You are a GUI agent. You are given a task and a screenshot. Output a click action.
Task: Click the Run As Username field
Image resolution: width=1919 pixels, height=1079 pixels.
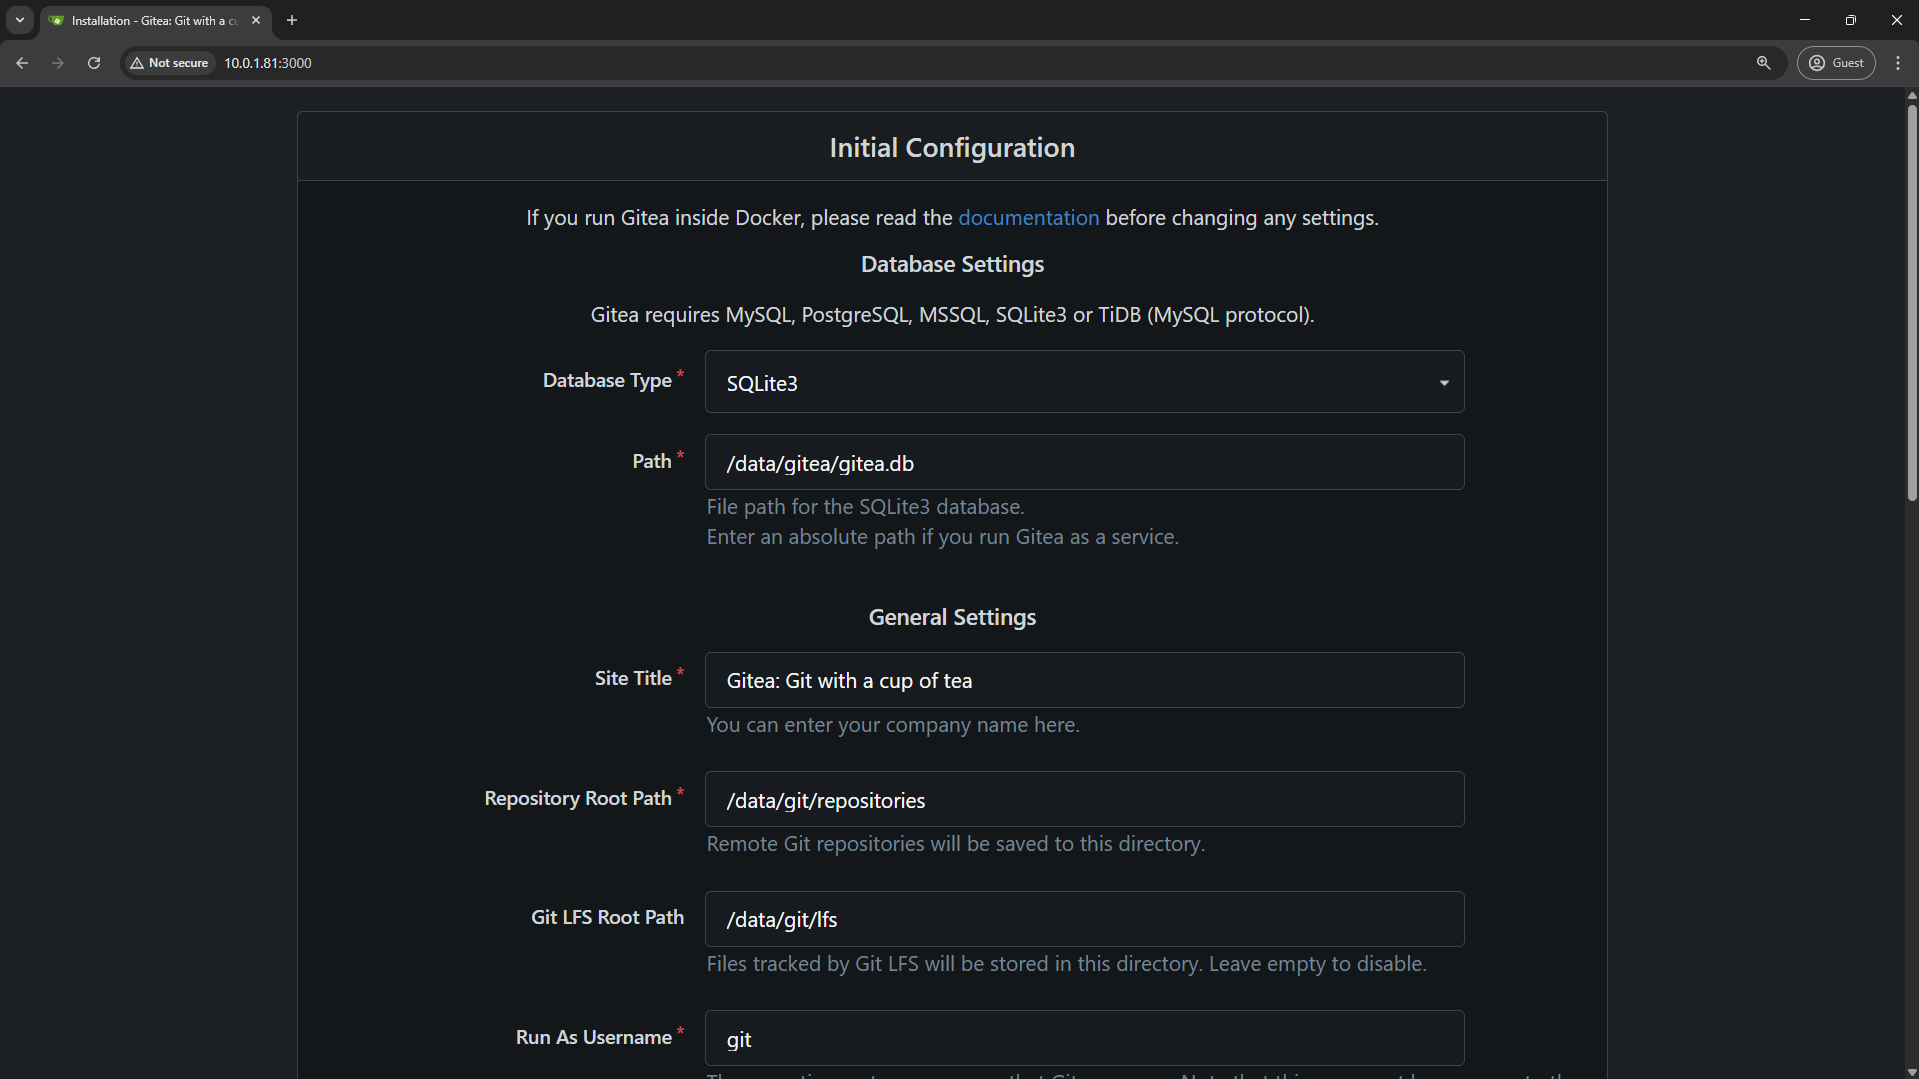1084,1038
